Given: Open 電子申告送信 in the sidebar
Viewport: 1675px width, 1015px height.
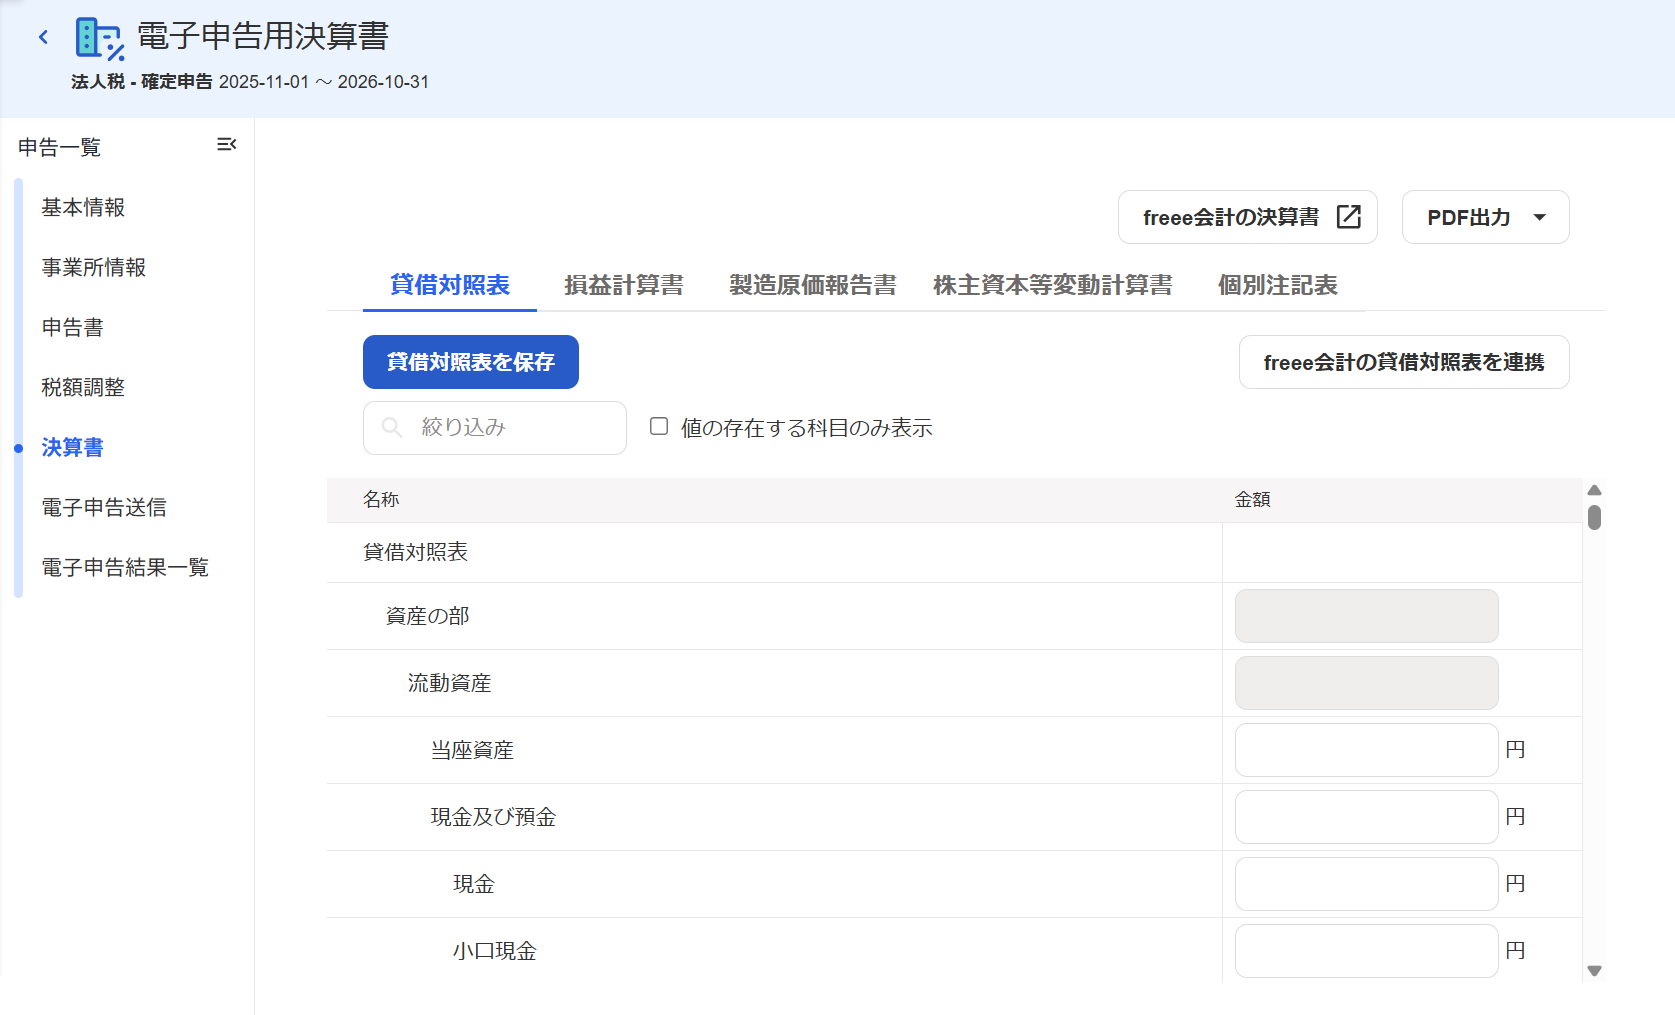Looking at the screenshot, I should [x=104, y=507].
